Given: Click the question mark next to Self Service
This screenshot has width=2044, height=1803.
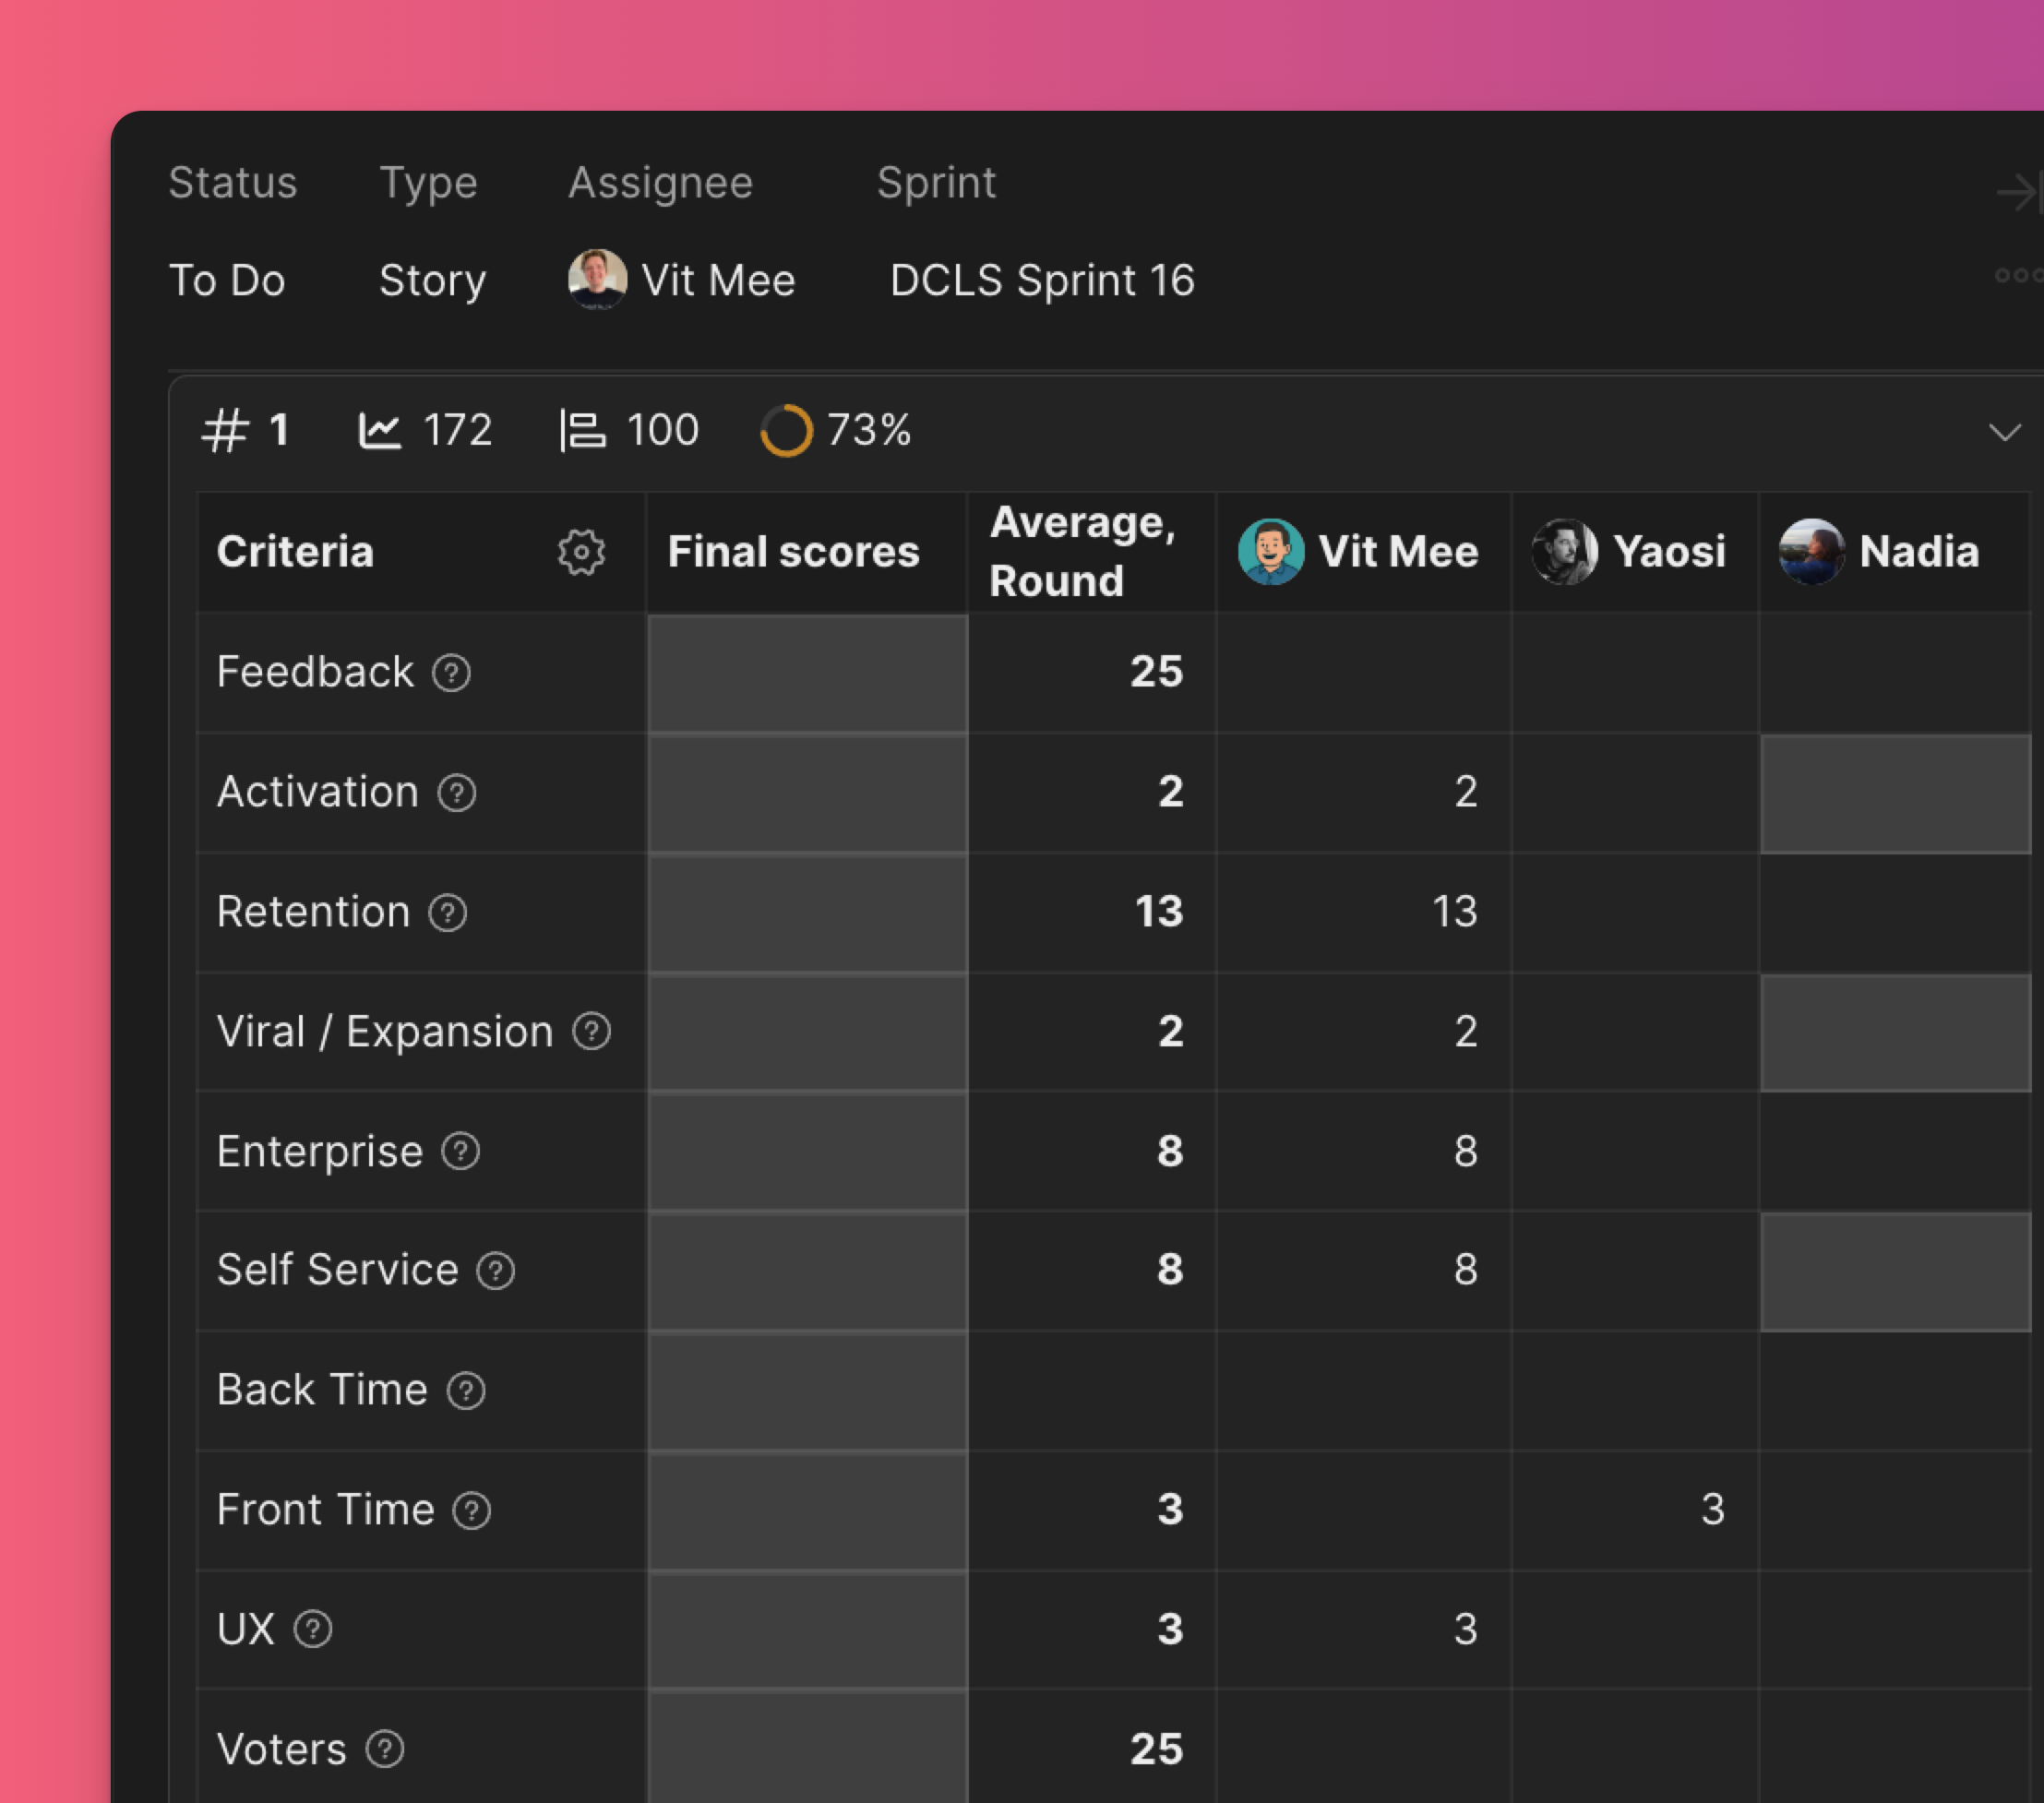Looking at the screenshot, I should 496,1271.
